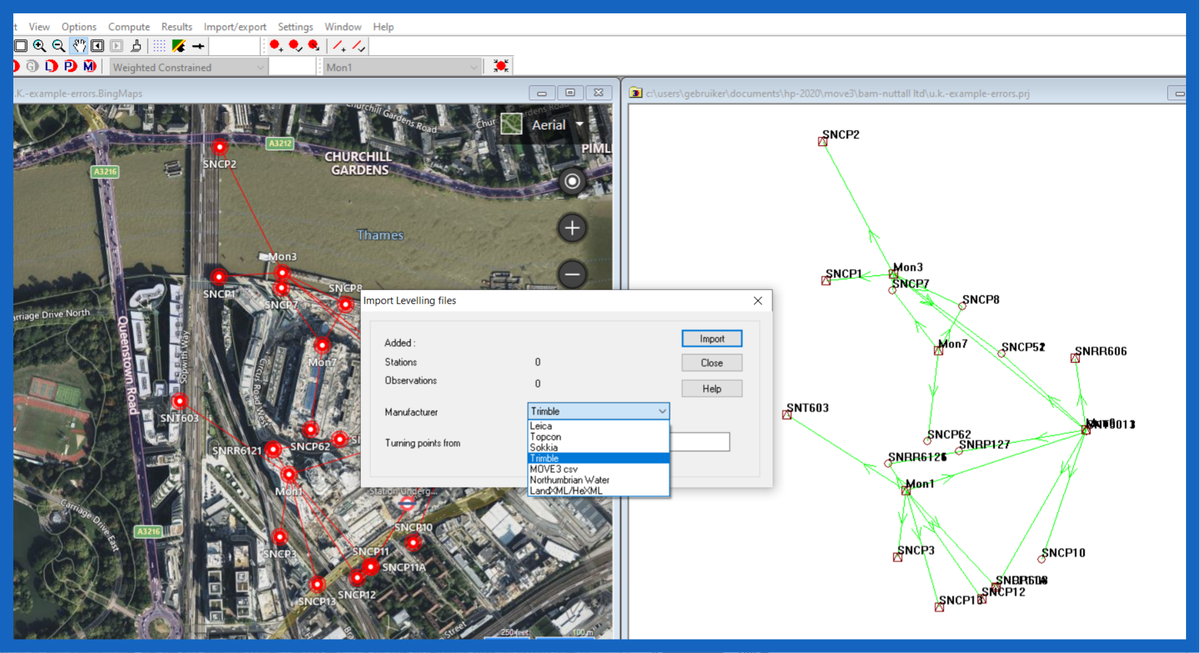Click the Help button in the import dialog
The image size is (1200, 653).
711,388
